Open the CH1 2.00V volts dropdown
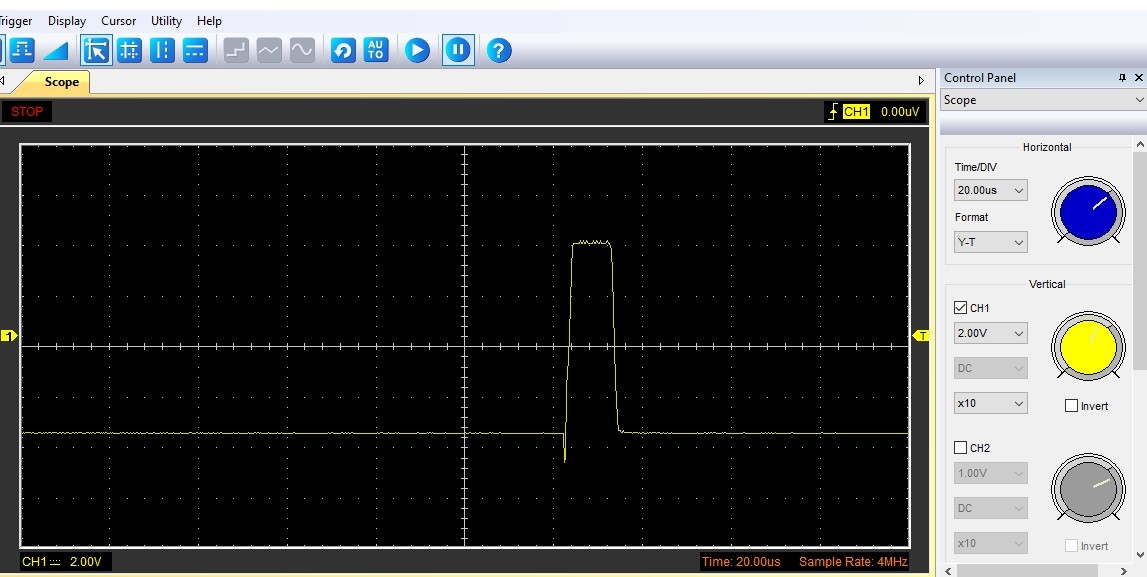1147x577 pixels. pos(990,333)
